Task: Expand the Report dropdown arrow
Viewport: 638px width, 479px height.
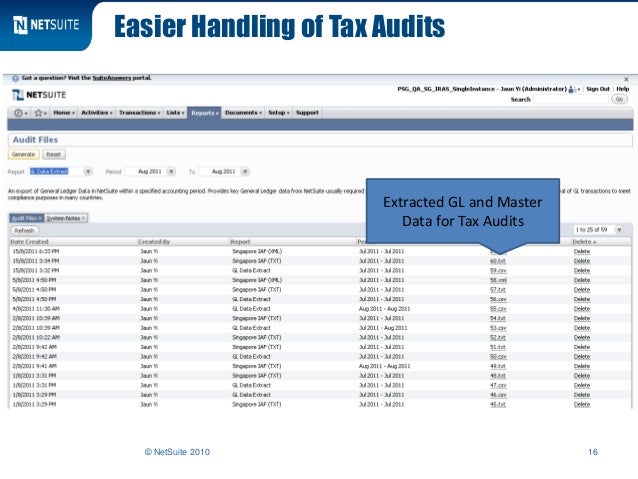Action: [x=88, y=172]
